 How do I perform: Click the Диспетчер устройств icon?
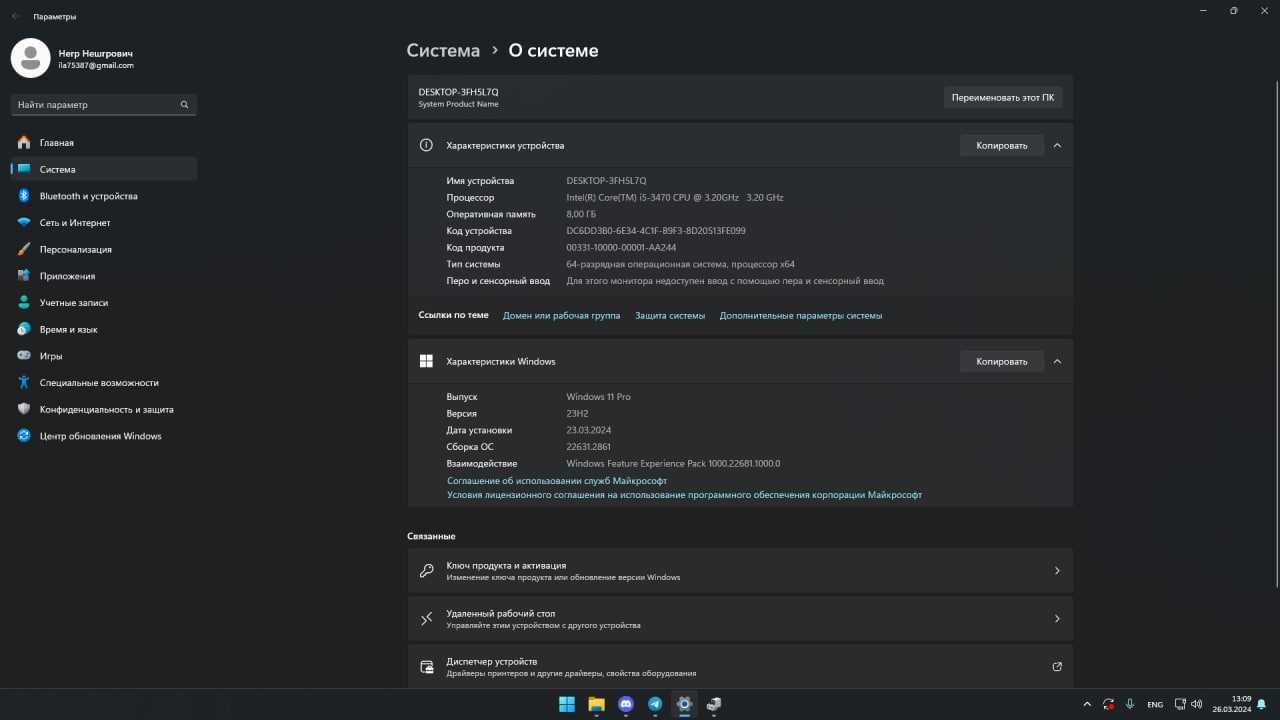pyautogui.click(x=426, y=667)
